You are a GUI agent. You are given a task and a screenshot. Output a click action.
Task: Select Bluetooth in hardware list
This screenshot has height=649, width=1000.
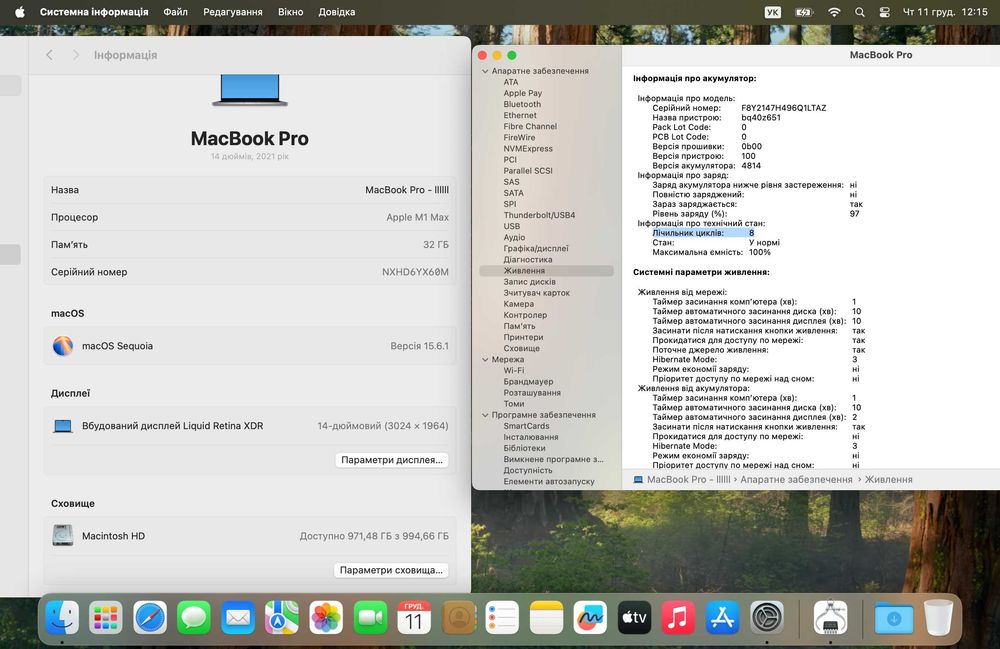522,104
